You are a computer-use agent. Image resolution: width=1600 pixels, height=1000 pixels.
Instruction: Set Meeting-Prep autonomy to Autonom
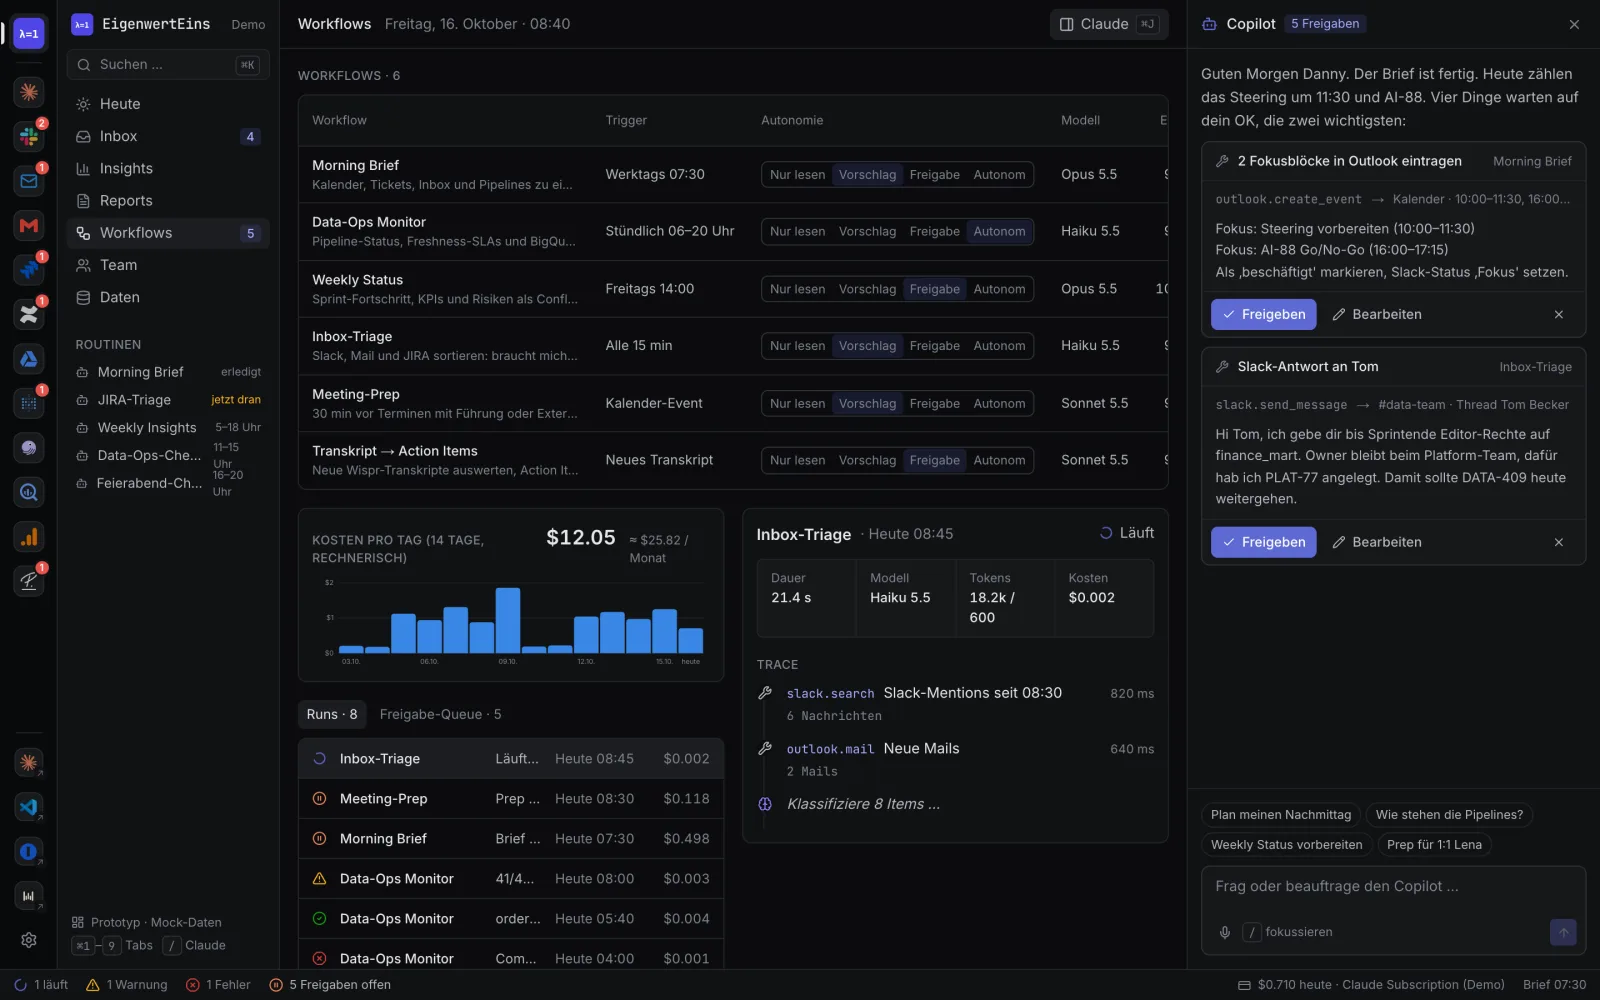[x=999, y=404]
